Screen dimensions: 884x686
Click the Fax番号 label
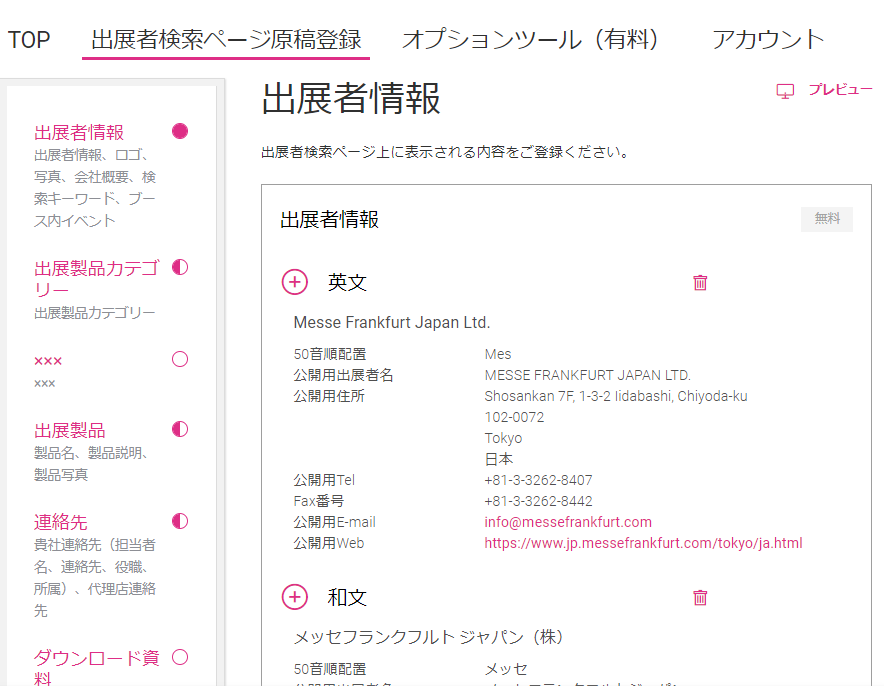[x=319, y=501]
